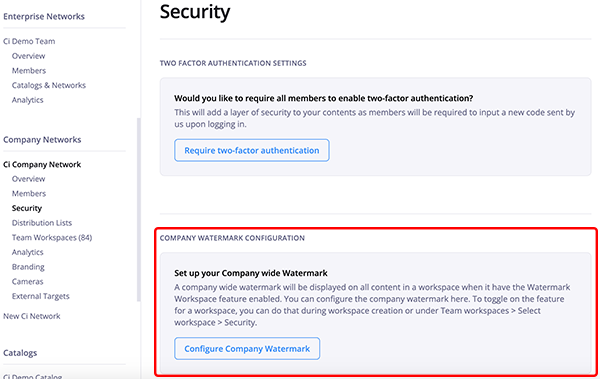Click Configure Company Watermark button
Image resolution: width=600 pixels, height=379 pixels.
[247, 348]
